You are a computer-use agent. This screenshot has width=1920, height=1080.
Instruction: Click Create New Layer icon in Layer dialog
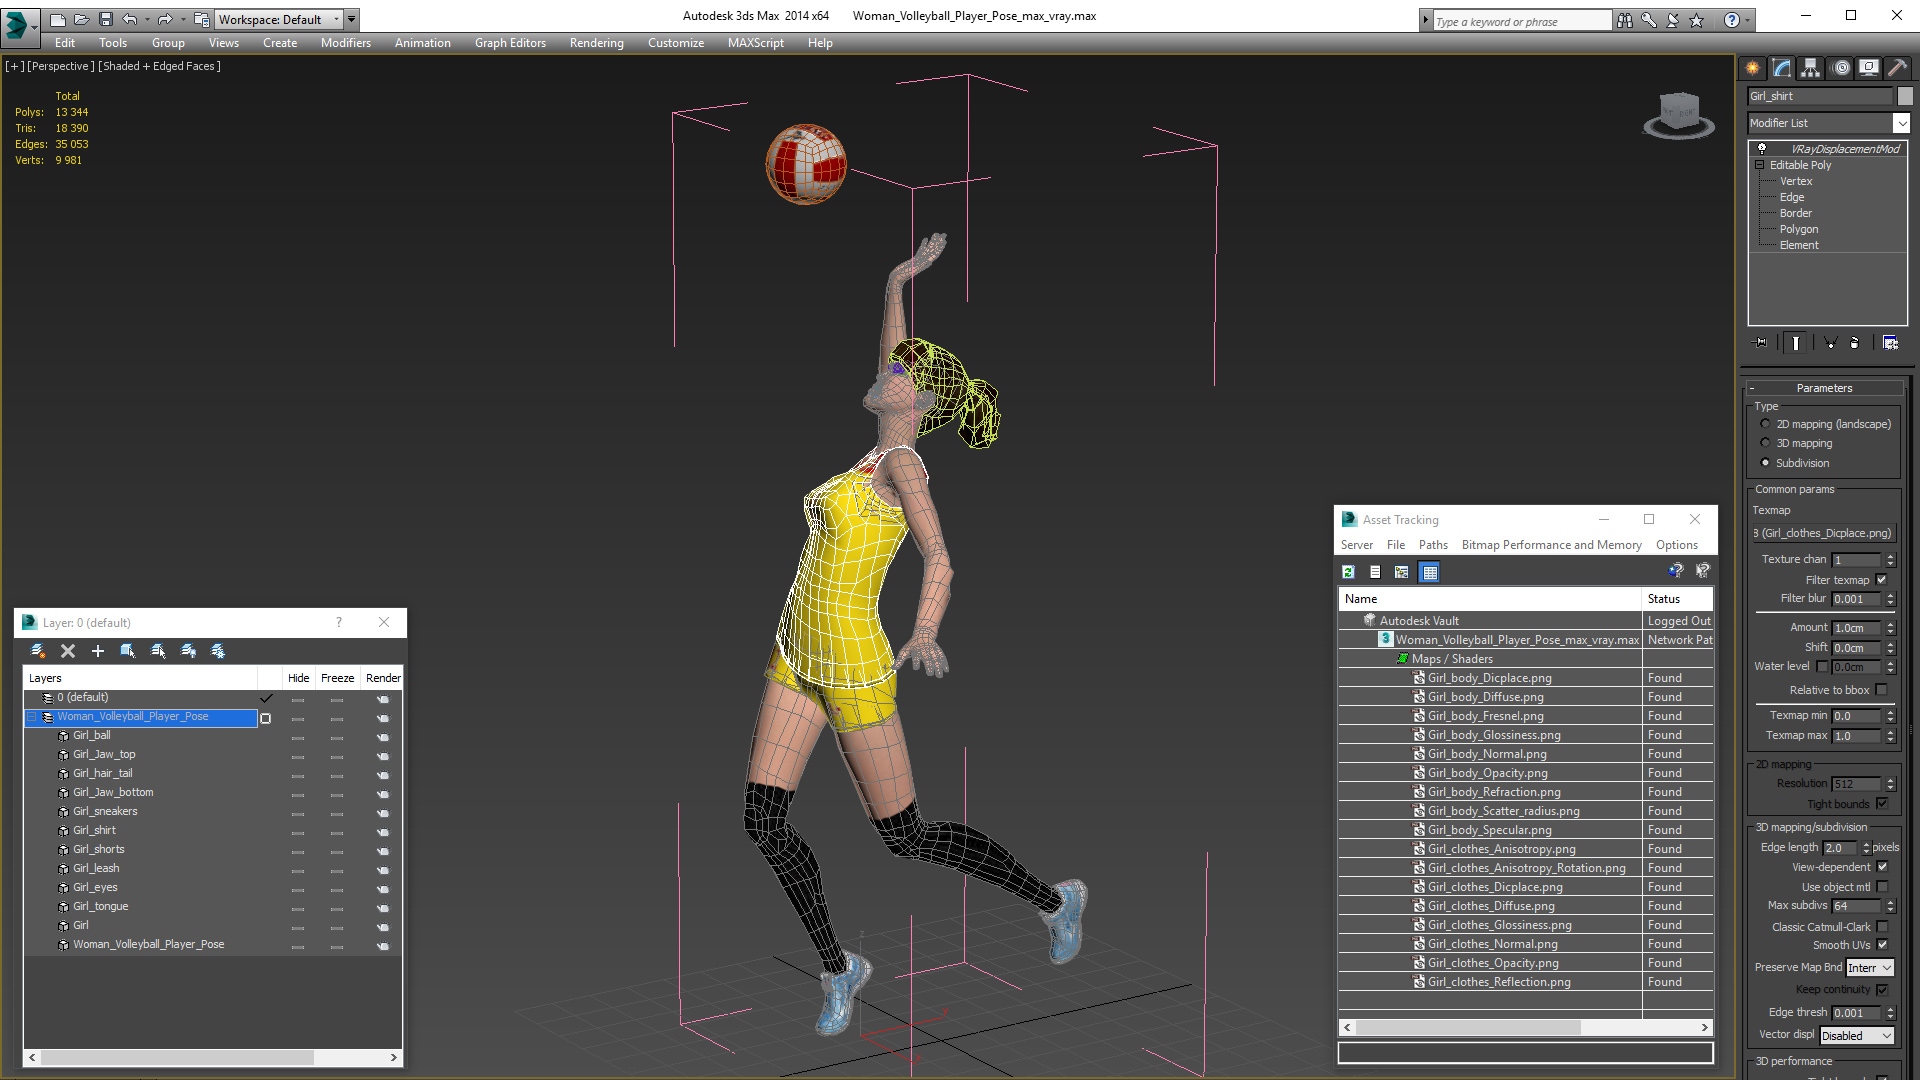click(x=38, y=651)
